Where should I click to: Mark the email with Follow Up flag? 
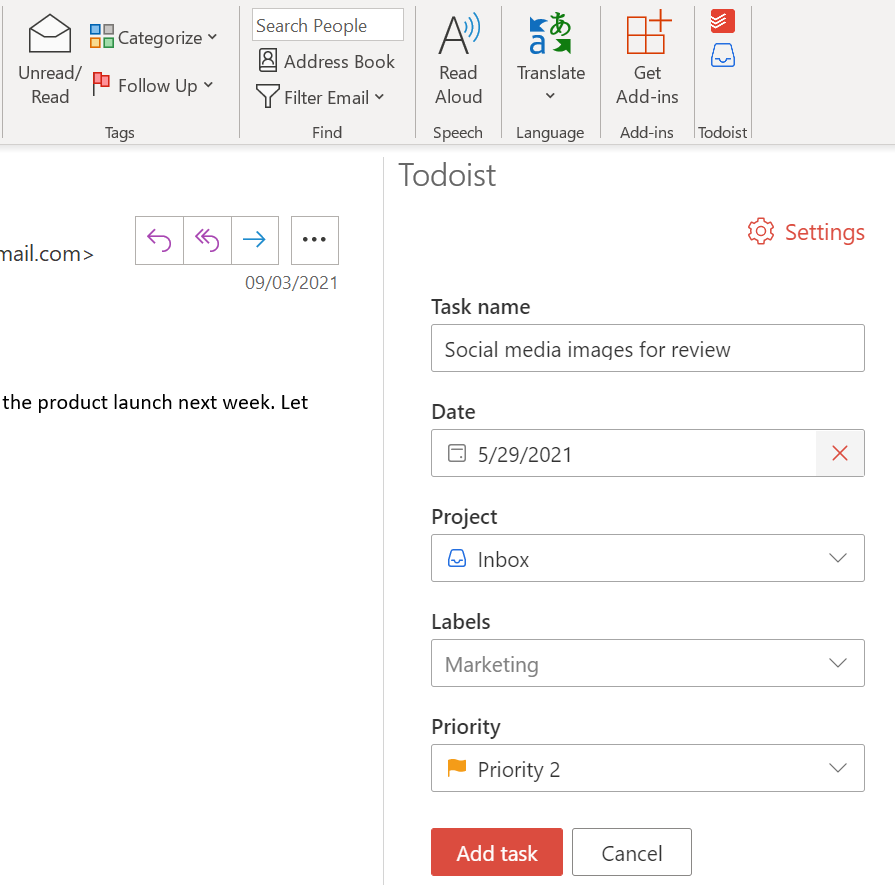click(152, 86)
